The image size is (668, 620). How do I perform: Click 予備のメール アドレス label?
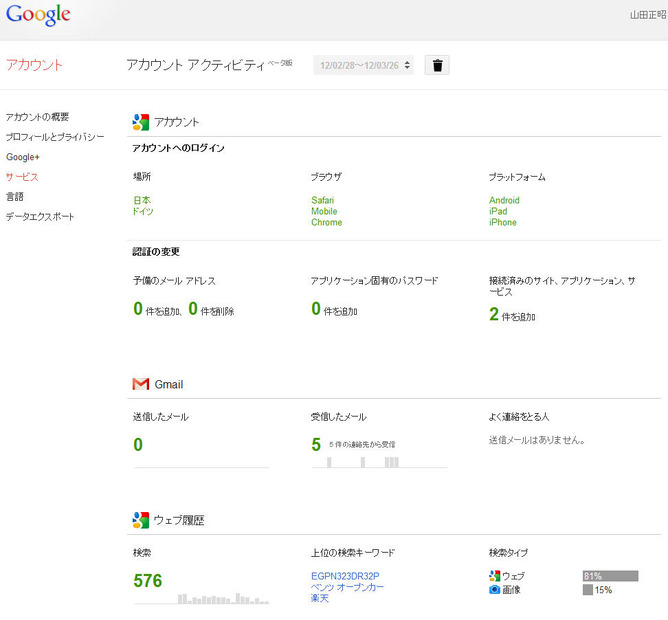(x=174, y=280)
